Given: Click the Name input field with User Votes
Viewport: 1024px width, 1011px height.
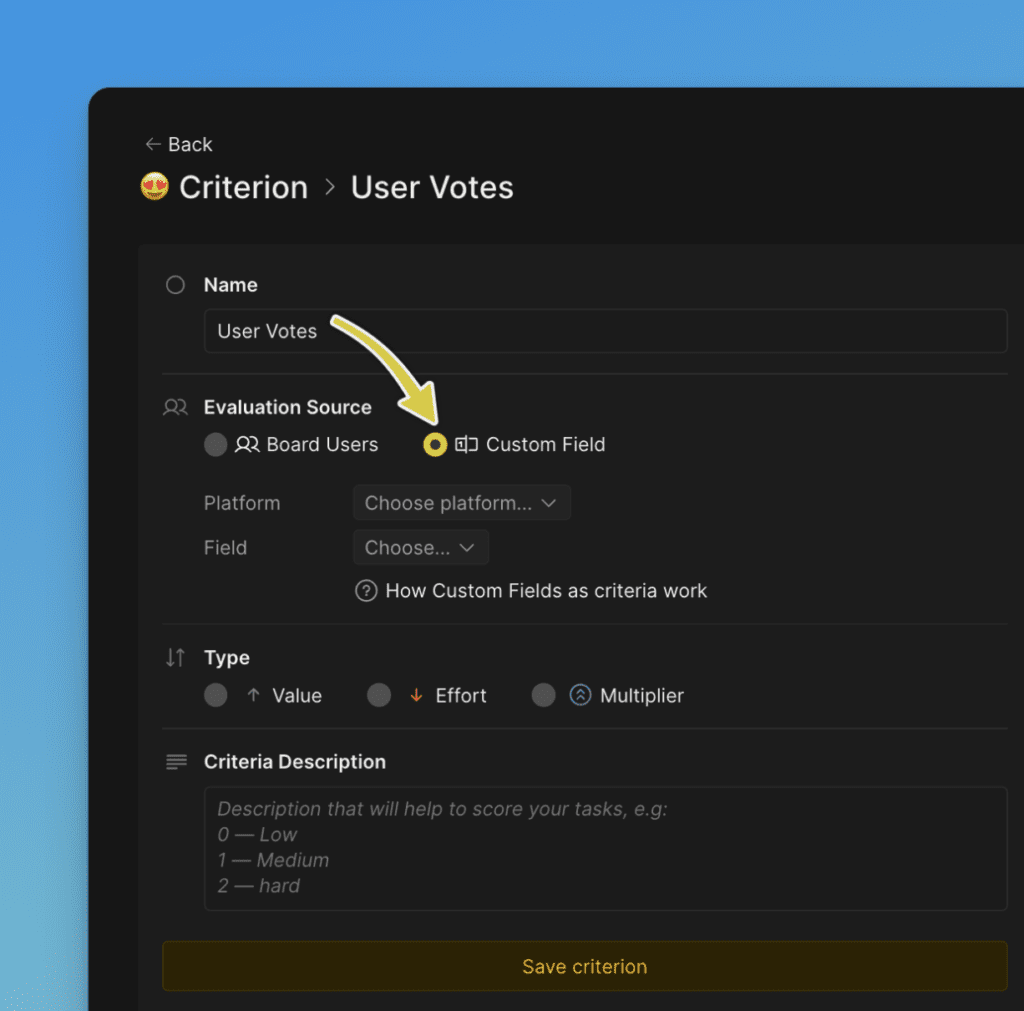Looking at the screenshot, I should pos(604,331).
